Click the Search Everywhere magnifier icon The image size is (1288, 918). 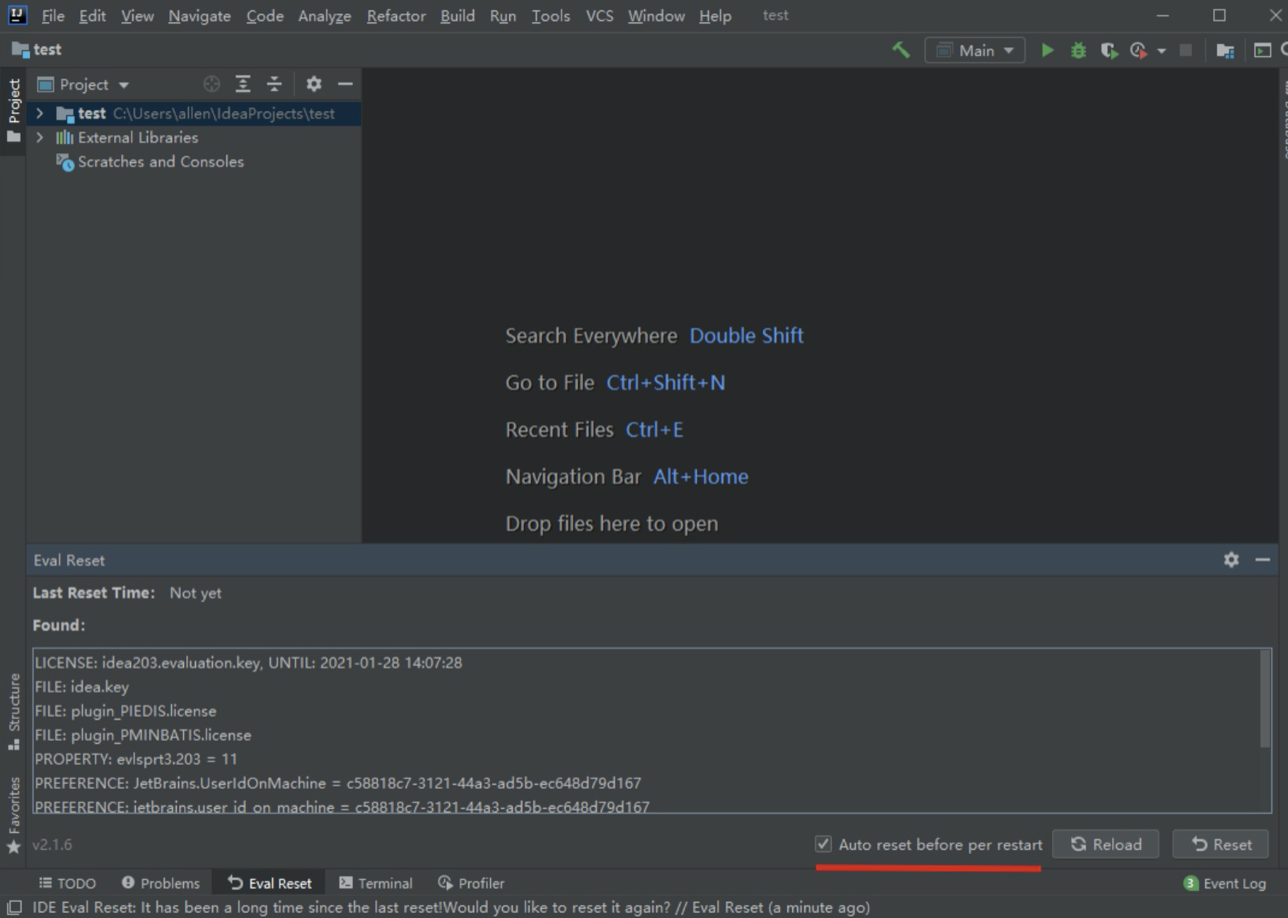pos(1283,50)
